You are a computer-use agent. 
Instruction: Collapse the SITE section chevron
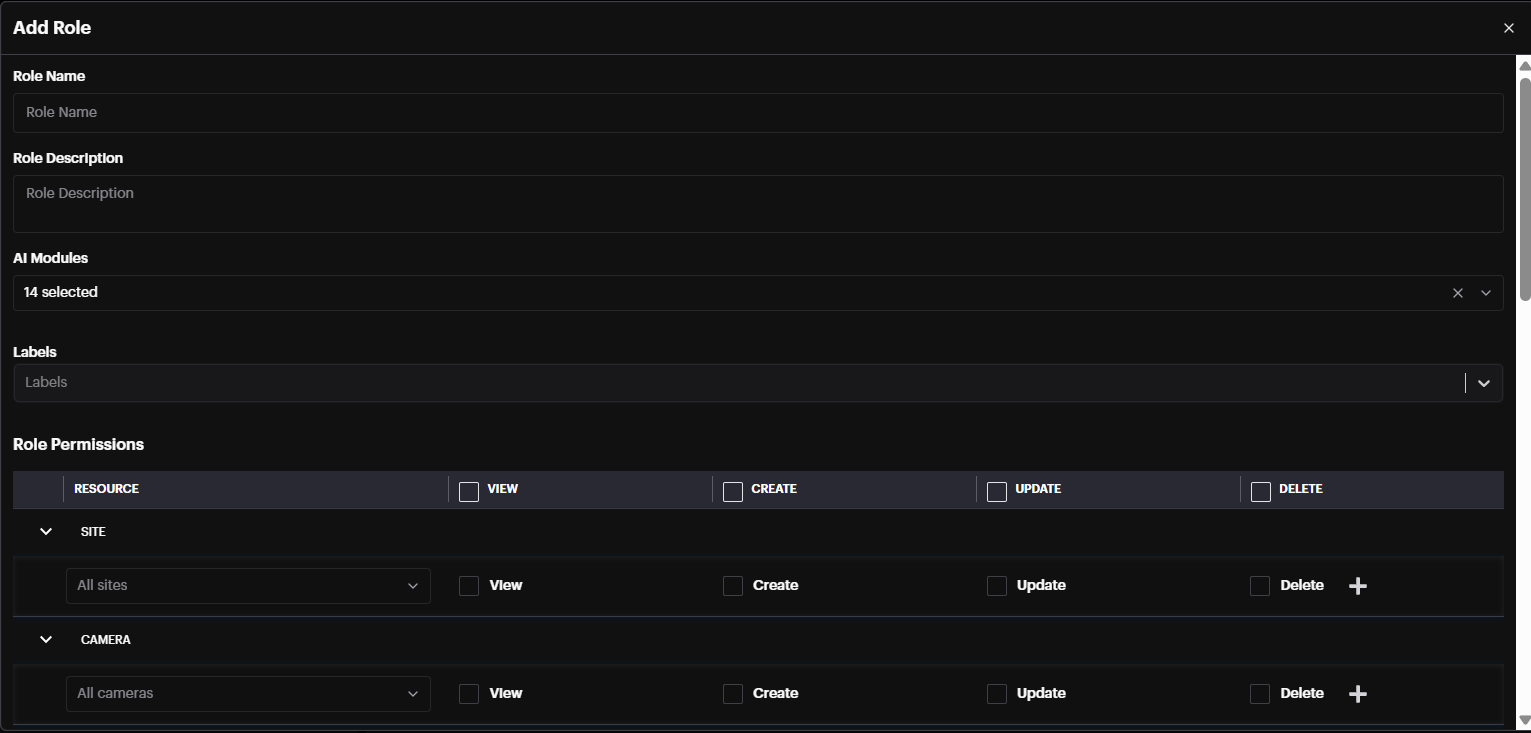point(46,532)
